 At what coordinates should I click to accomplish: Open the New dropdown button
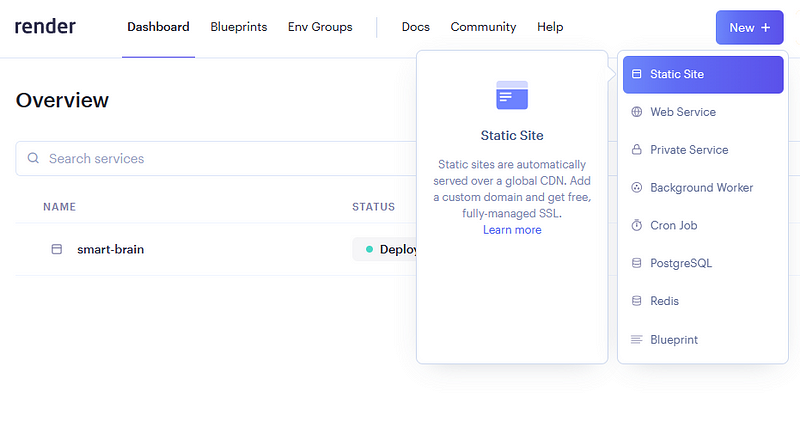pyautogui.click(x=749, y=28)
